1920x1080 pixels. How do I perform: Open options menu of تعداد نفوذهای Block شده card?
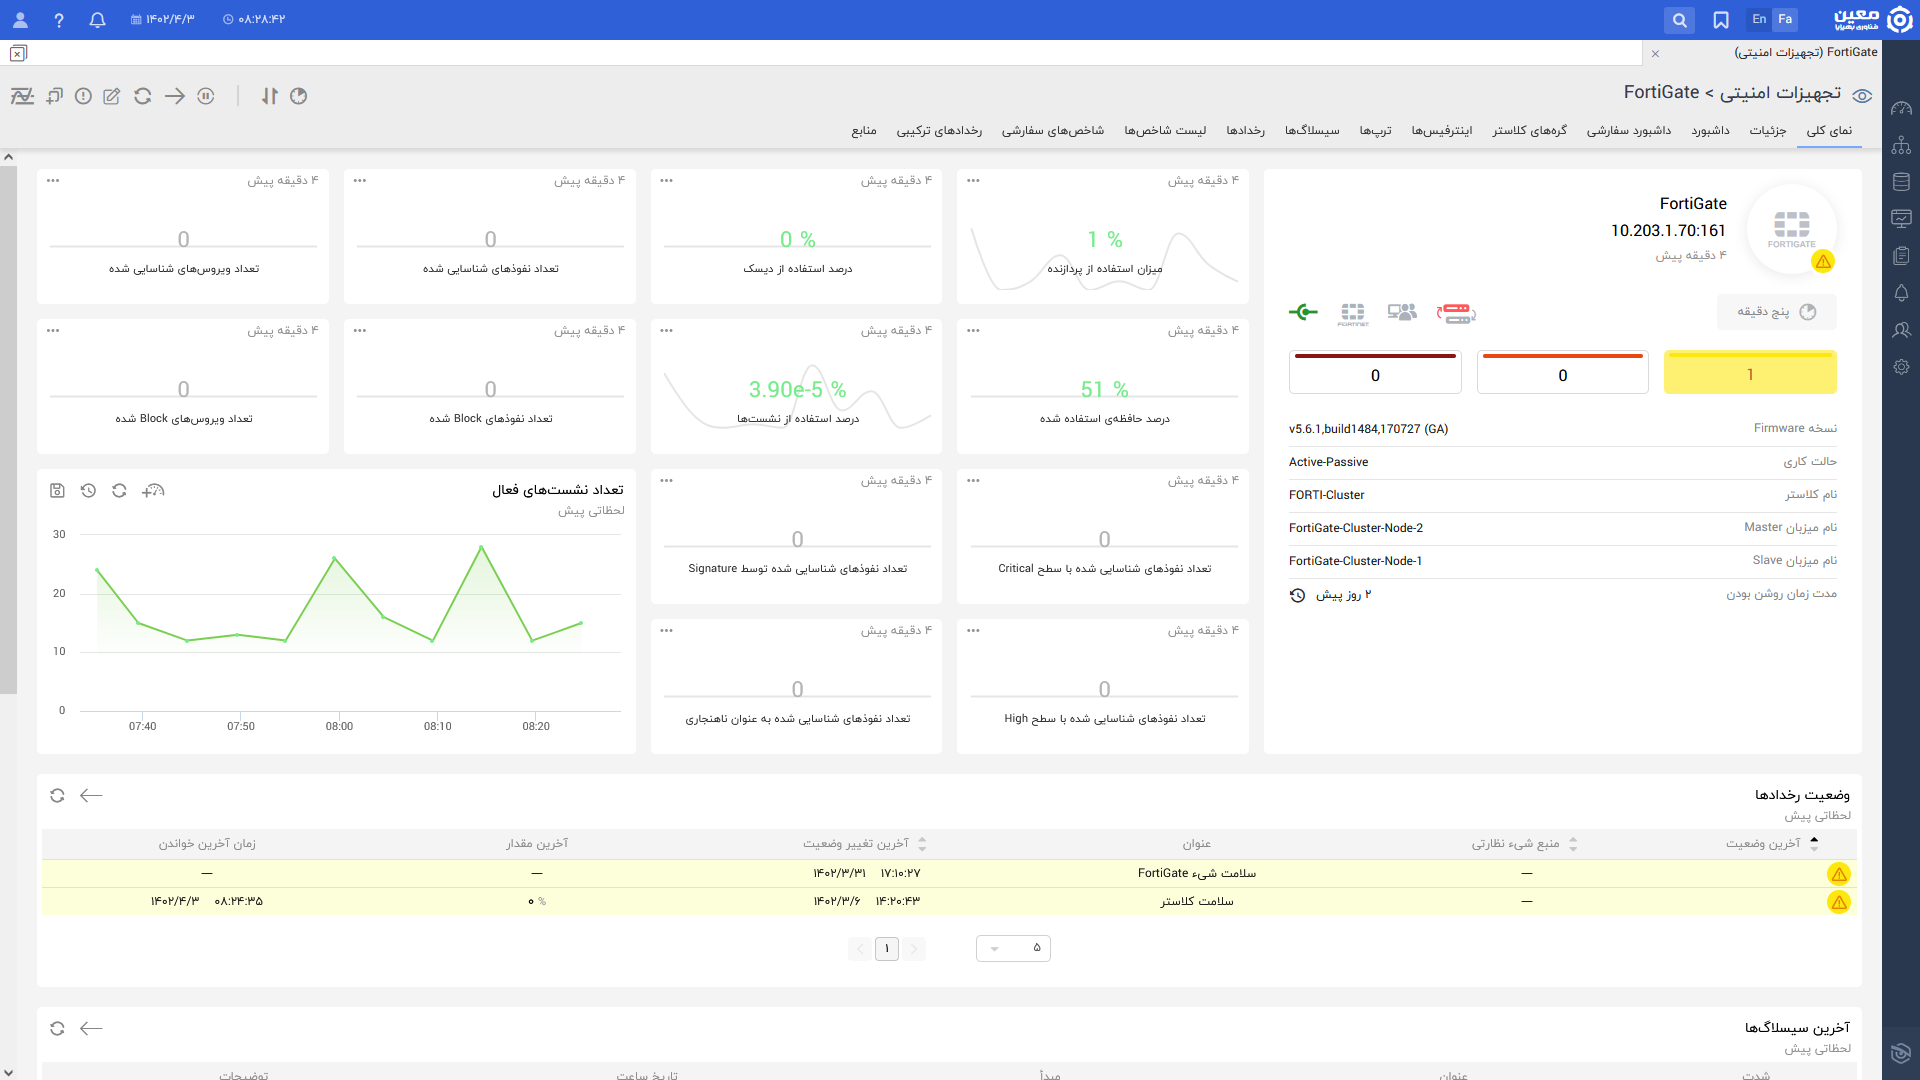pyautogui.click(x=360, y=331)
